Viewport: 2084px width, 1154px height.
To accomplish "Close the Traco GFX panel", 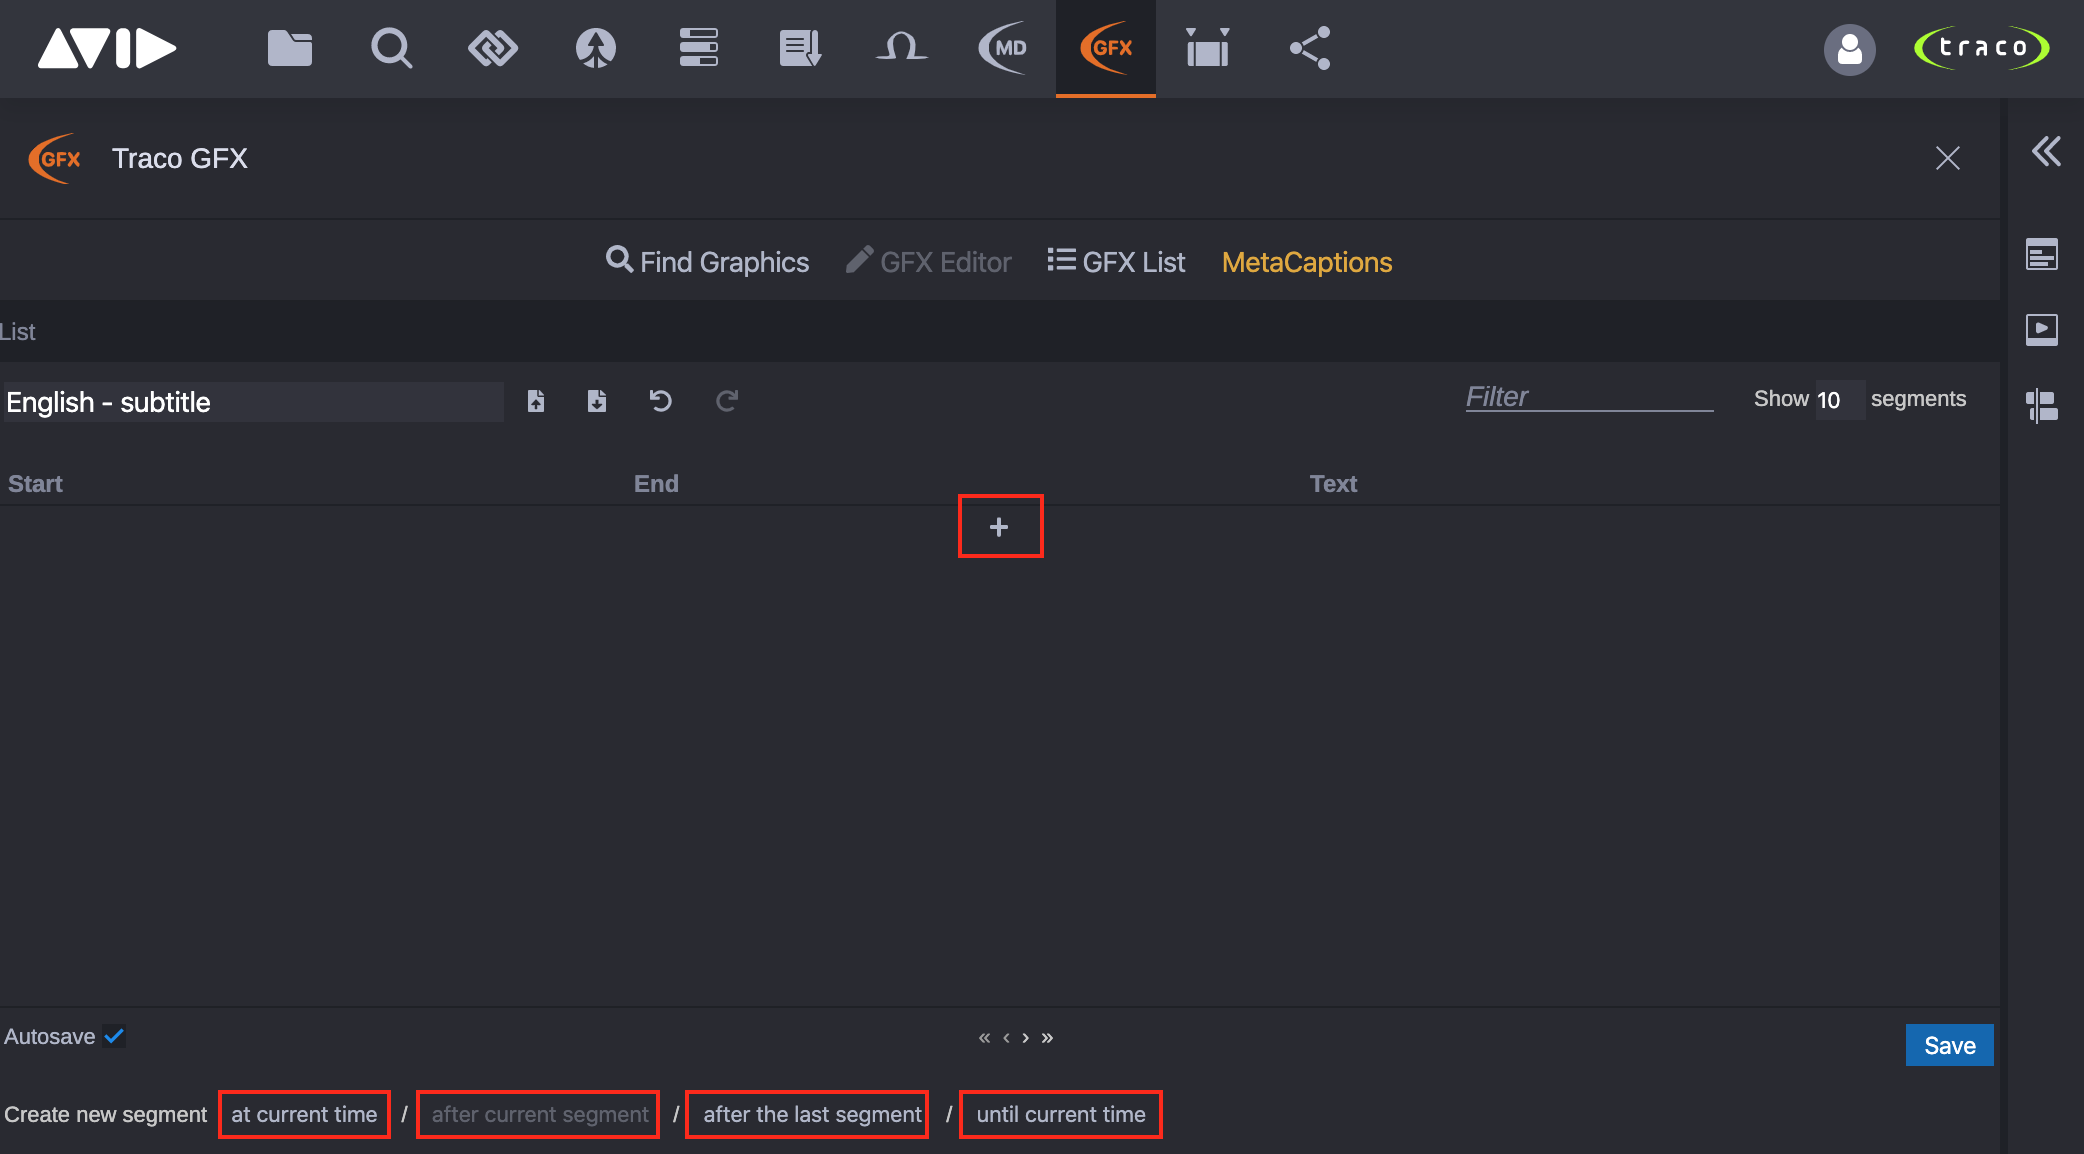I will [x=1947, y=158].
